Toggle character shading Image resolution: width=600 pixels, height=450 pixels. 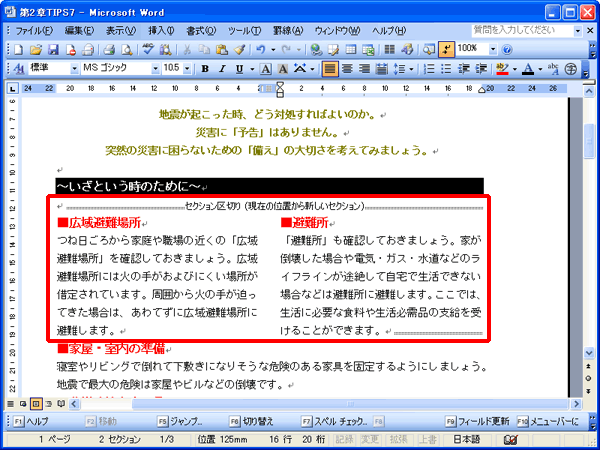(x=282, y=69)
